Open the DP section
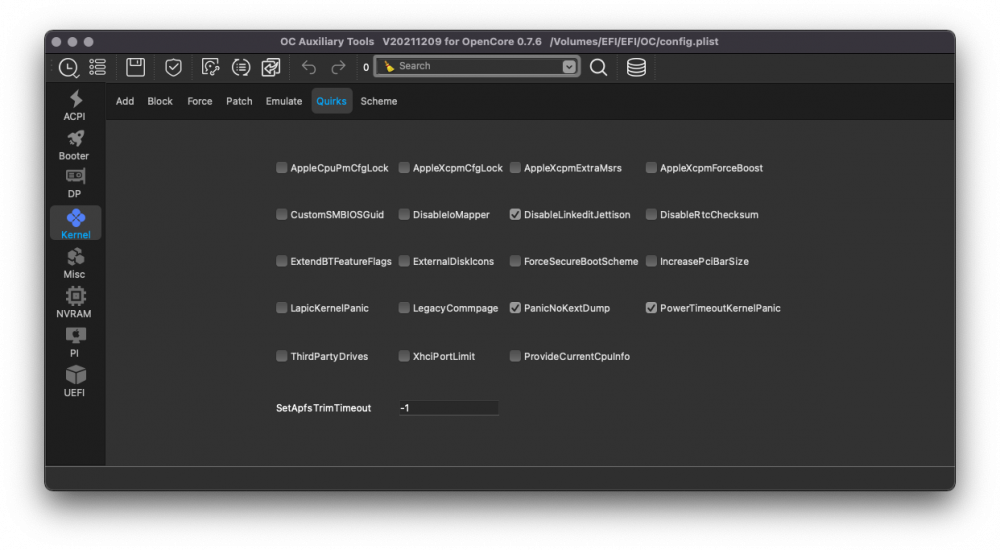The width and height of the screenshot is (1000, 550). [75, 184]
